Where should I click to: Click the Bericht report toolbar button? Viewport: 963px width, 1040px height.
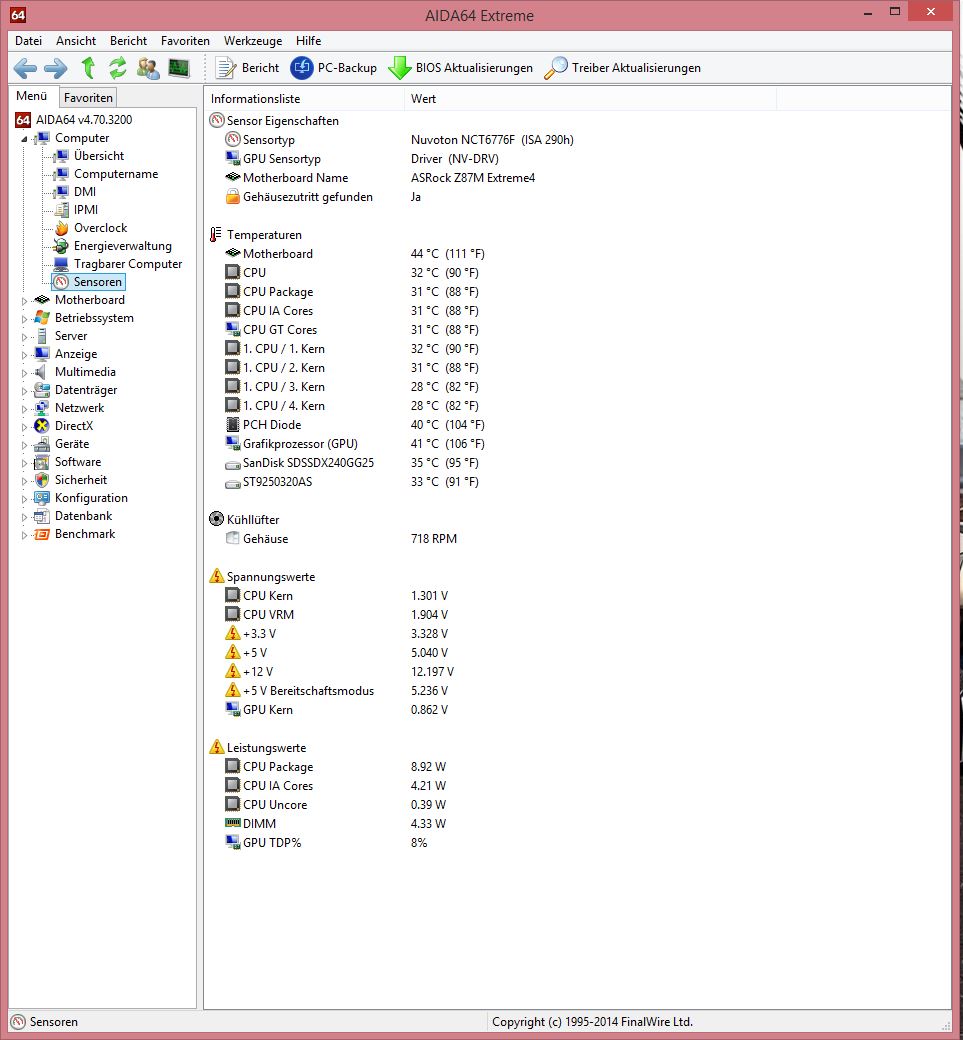tap(248, 68)
